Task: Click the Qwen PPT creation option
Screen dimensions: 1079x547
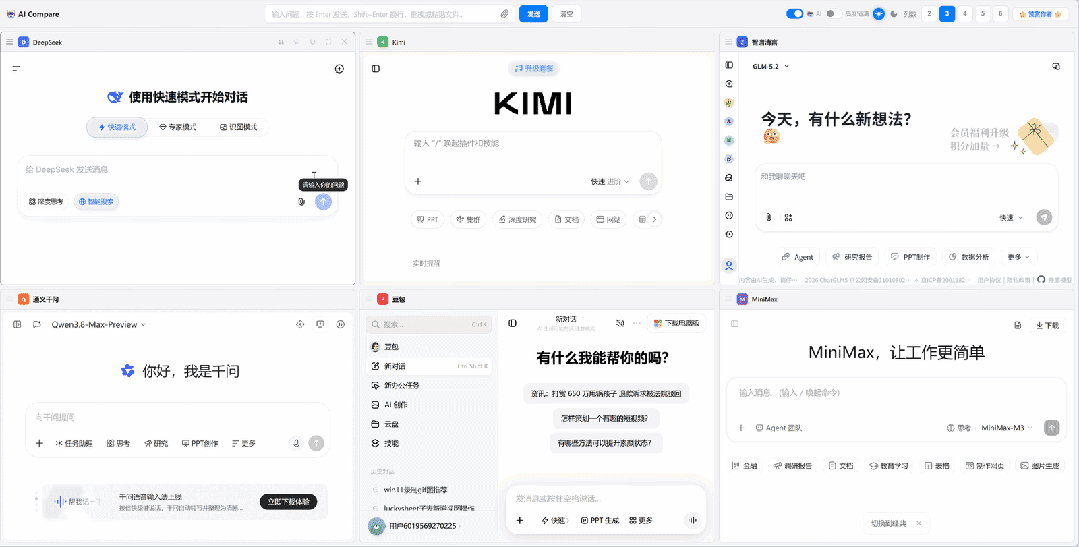Action: [x=200, y=443]
